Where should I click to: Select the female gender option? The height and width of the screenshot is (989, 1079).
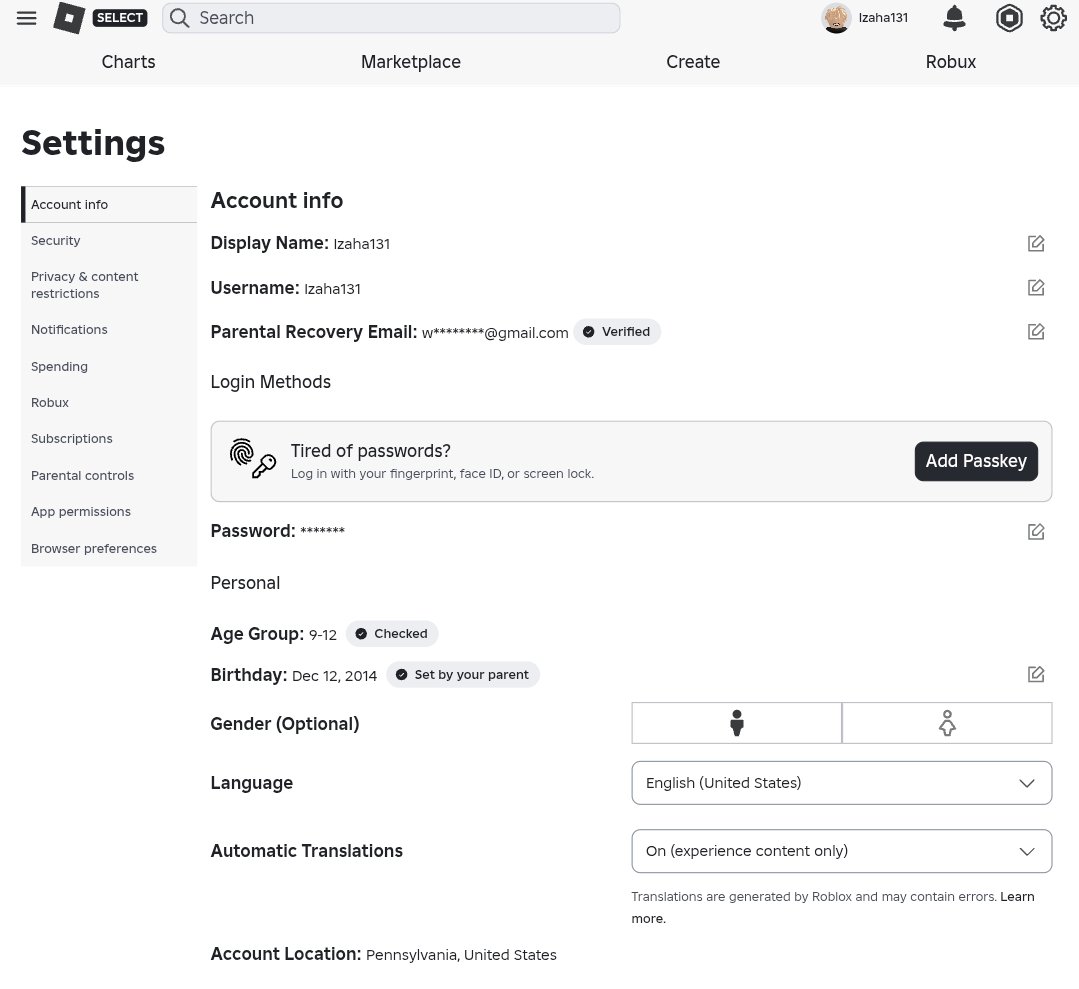click(947, 723)
